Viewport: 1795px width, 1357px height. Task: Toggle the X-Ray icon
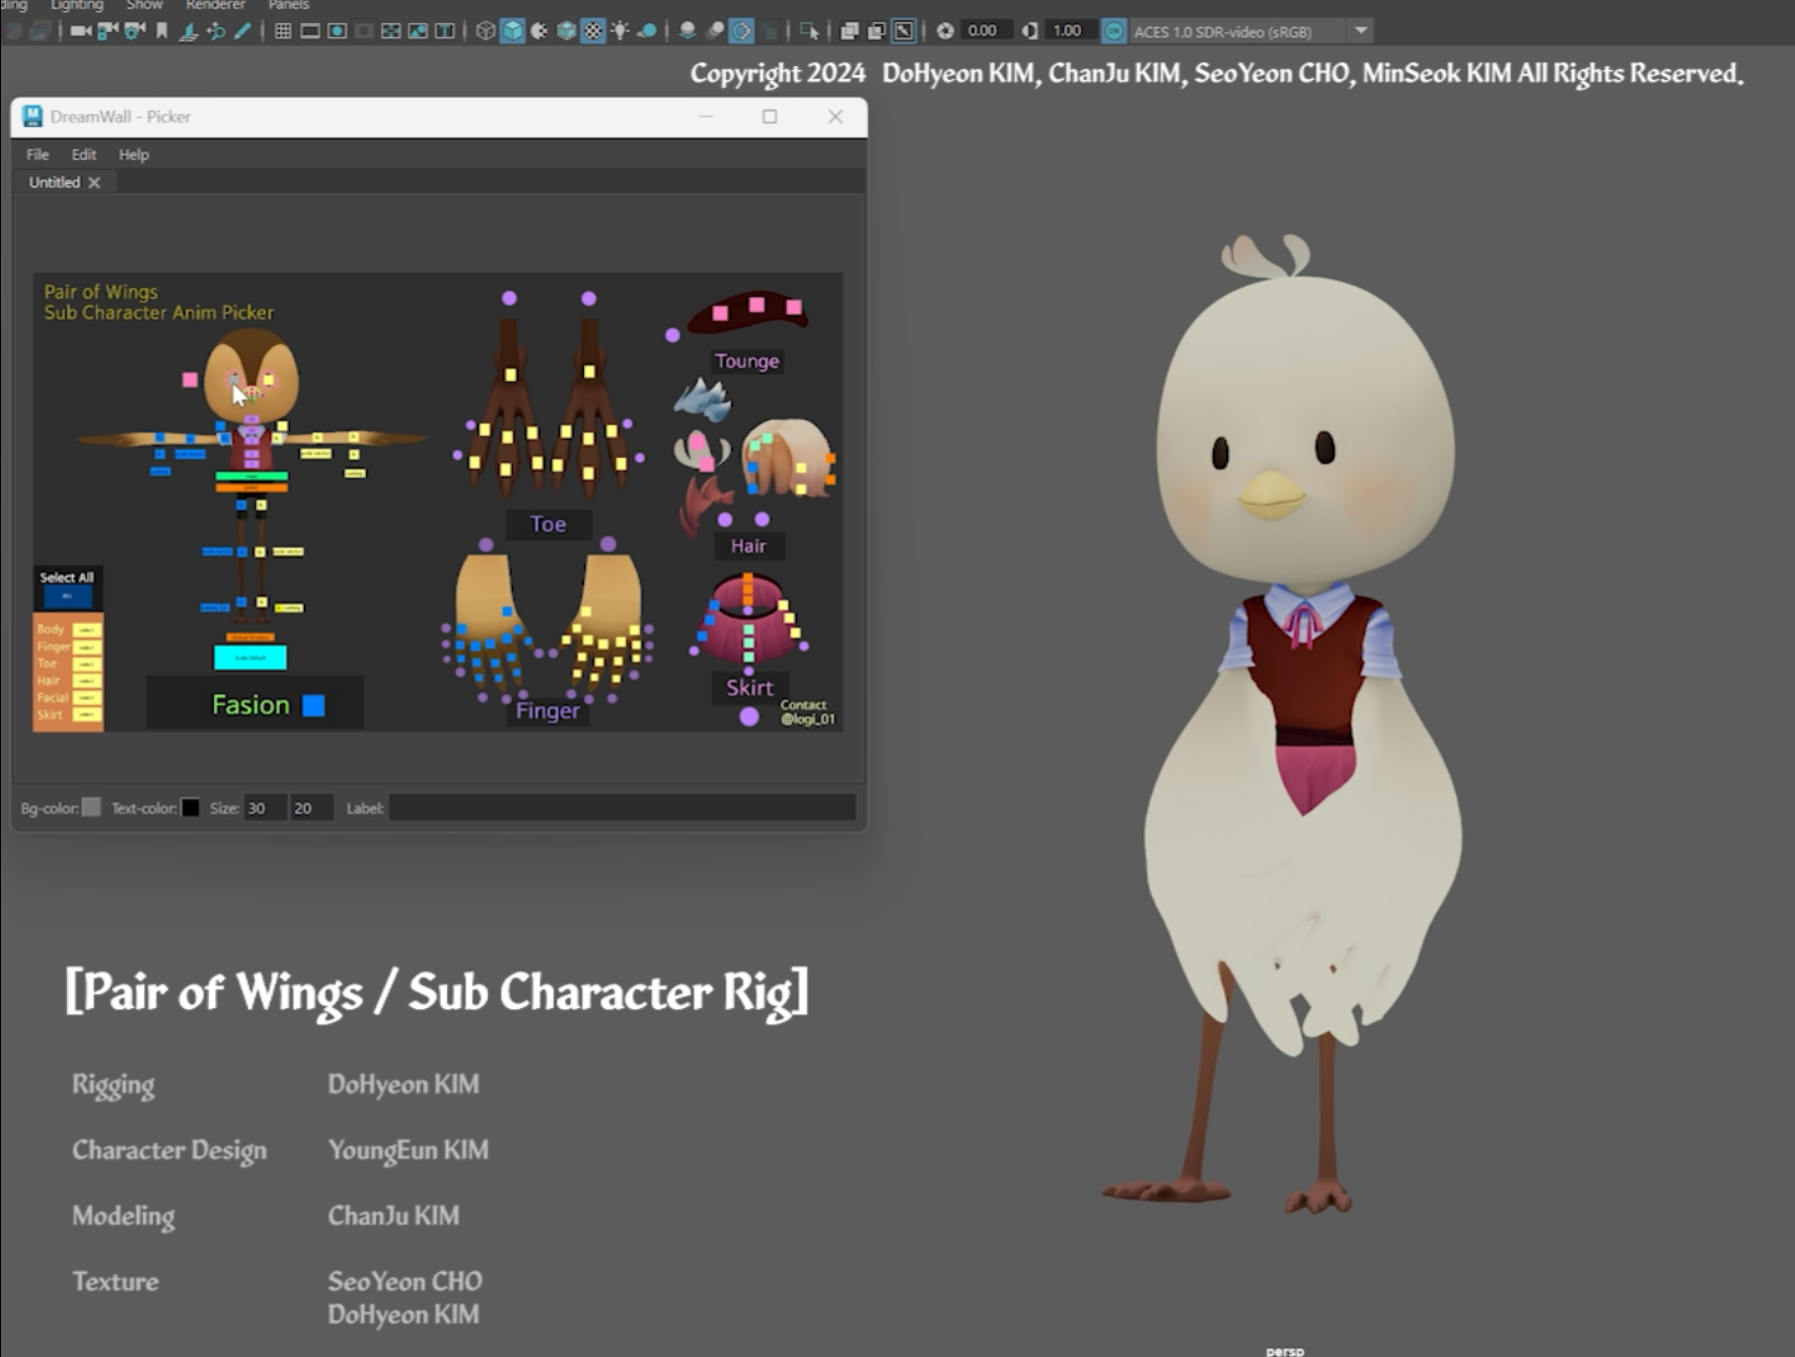tap(849, 31)
